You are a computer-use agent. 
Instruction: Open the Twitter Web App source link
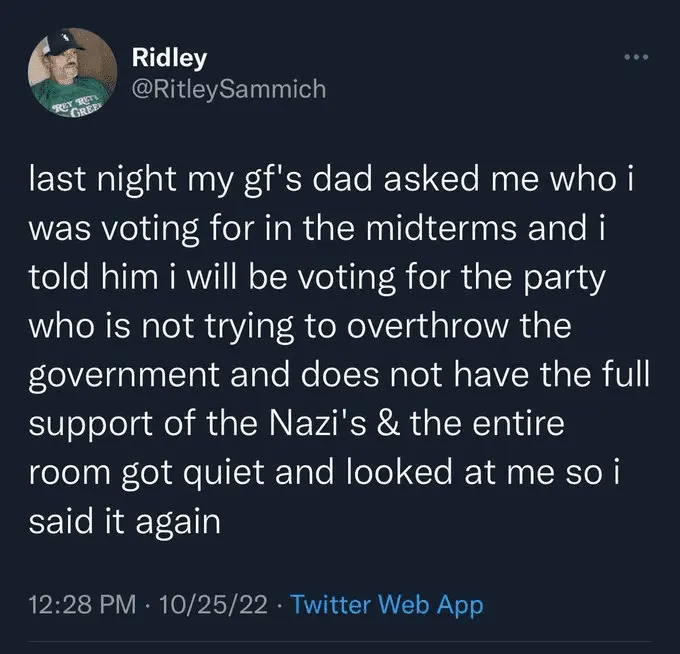[387, 604]
